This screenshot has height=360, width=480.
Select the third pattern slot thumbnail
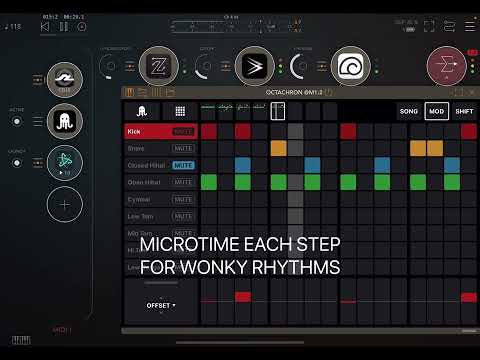[243, 111]
